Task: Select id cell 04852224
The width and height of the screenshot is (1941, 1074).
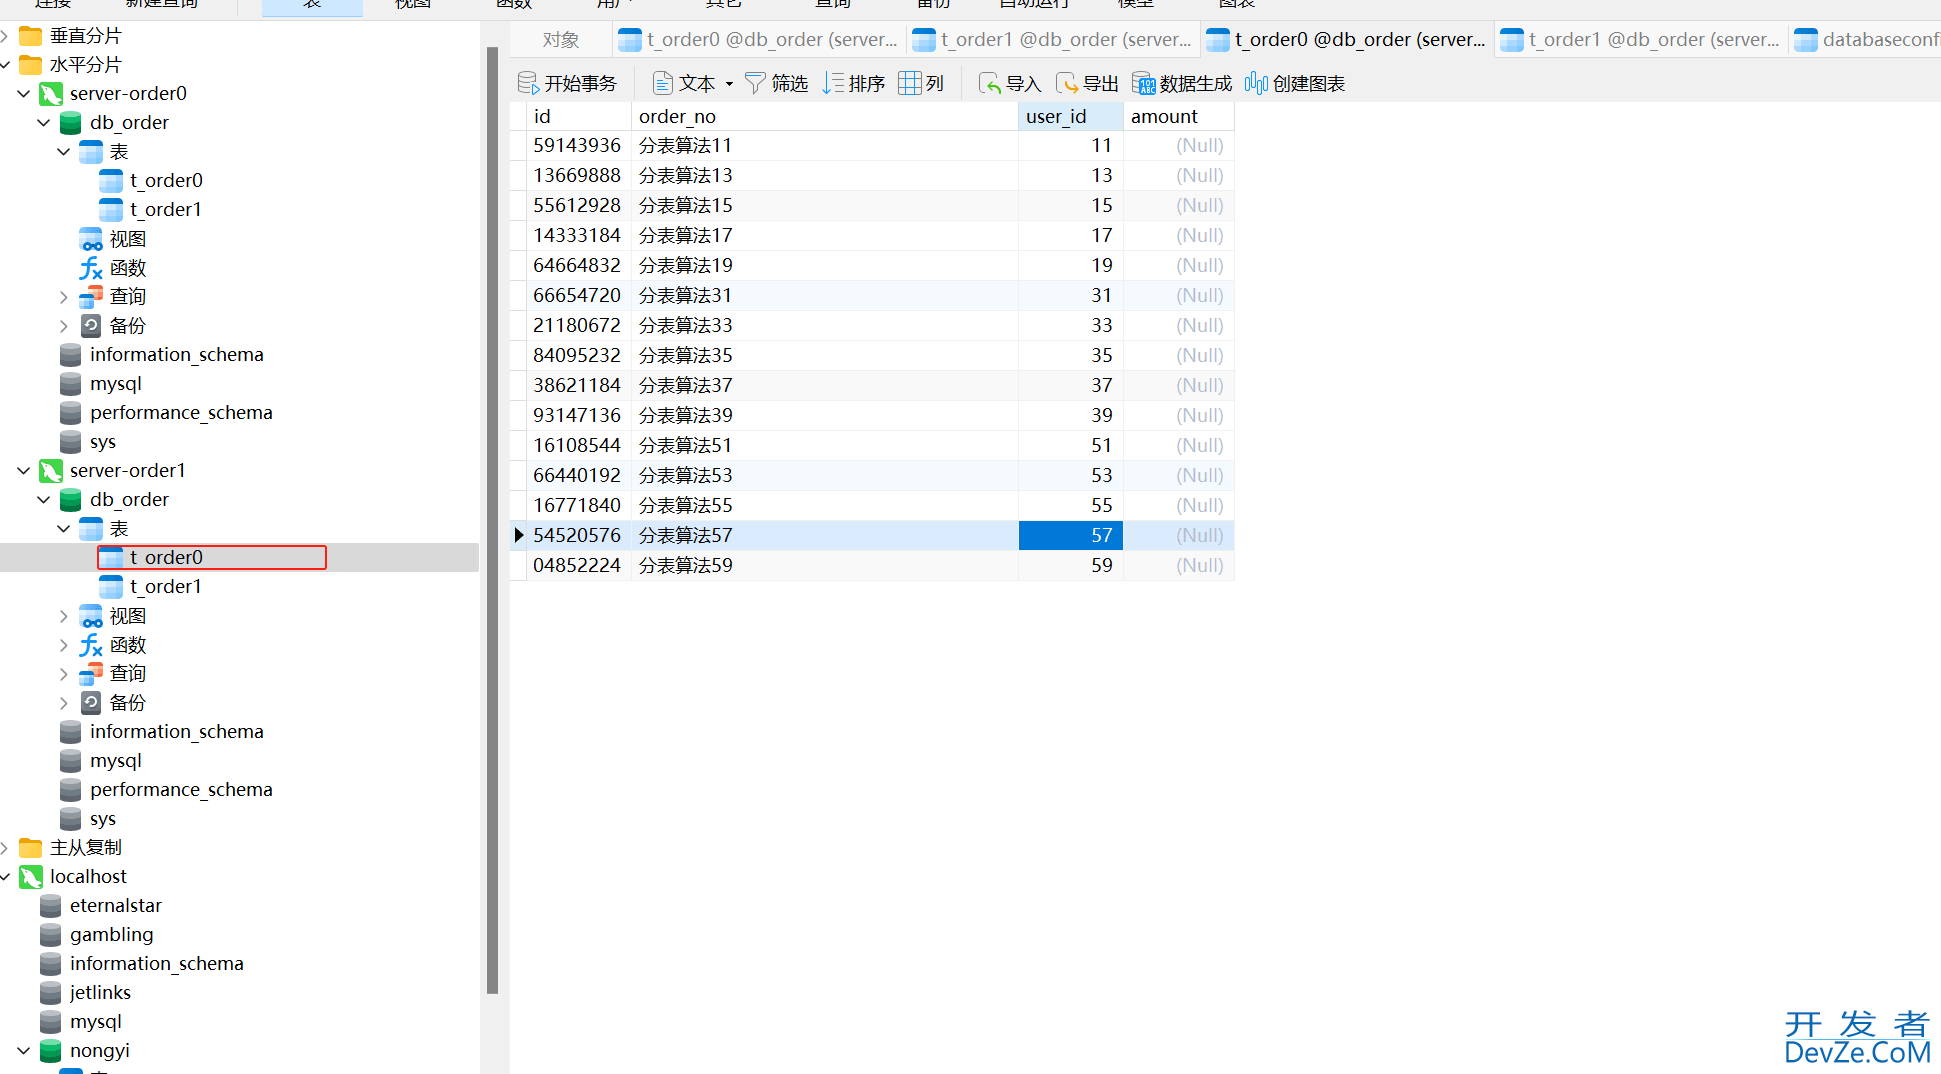Action: [577, 566]
